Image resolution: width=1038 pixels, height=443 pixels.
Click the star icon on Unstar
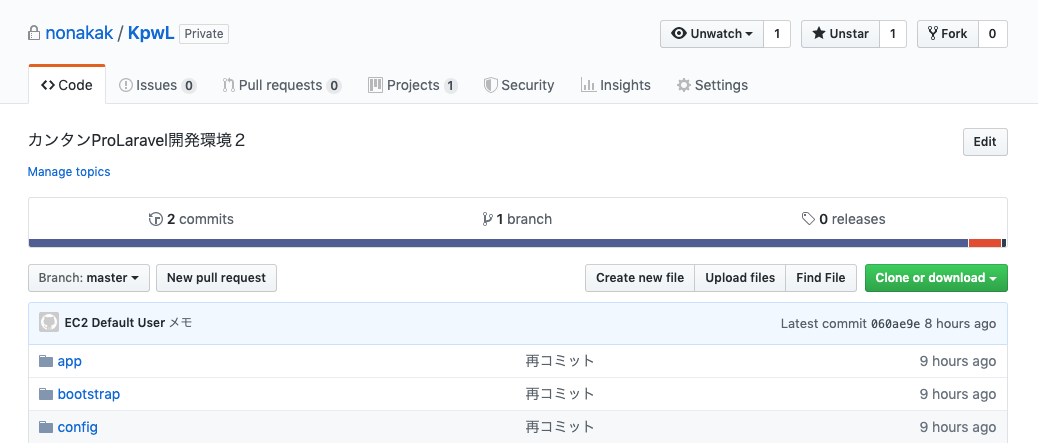point(819,33)
